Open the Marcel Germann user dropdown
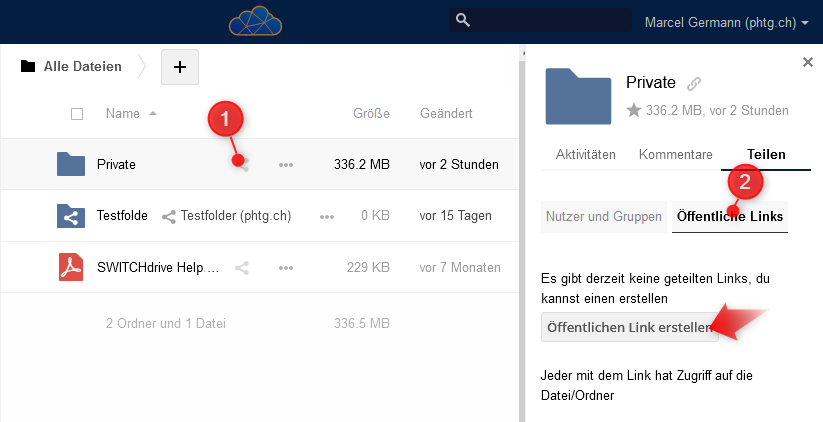 click(727, 22)
